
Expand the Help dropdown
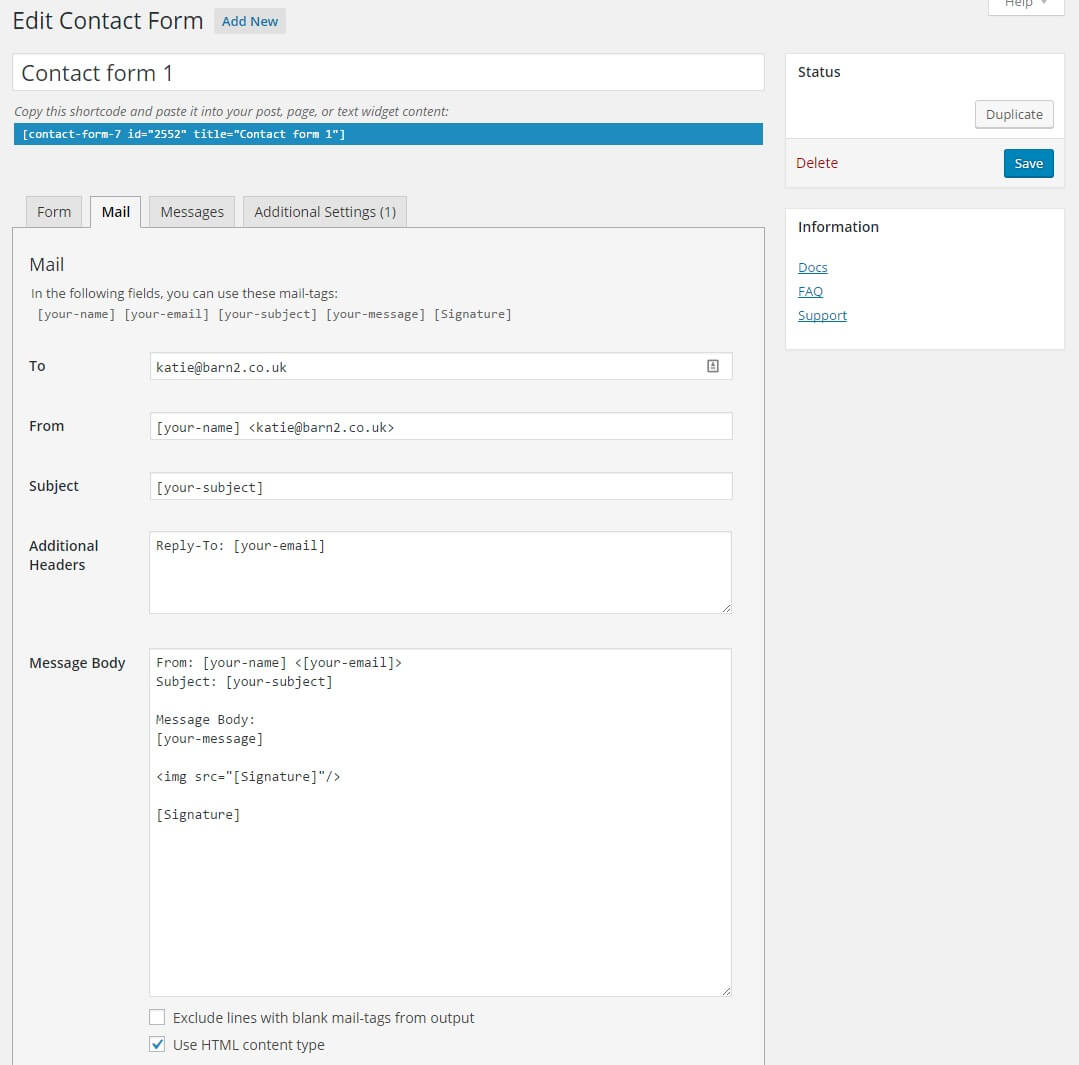(1026, 5)
